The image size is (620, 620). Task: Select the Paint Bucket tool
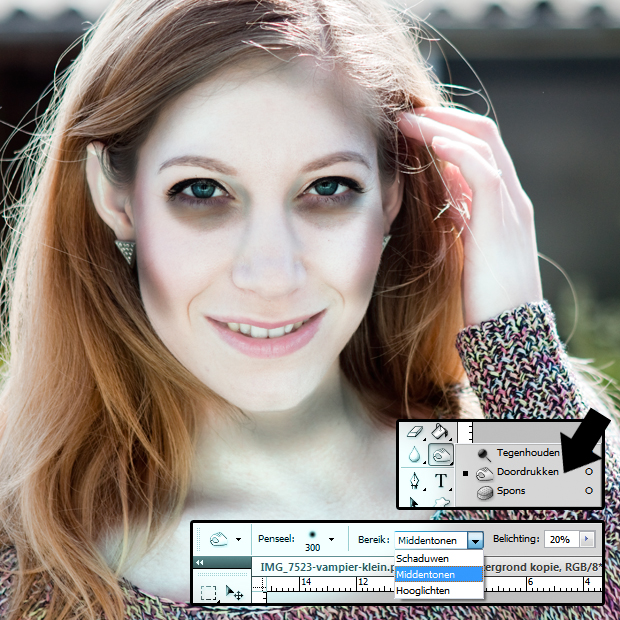click(440, 432)
